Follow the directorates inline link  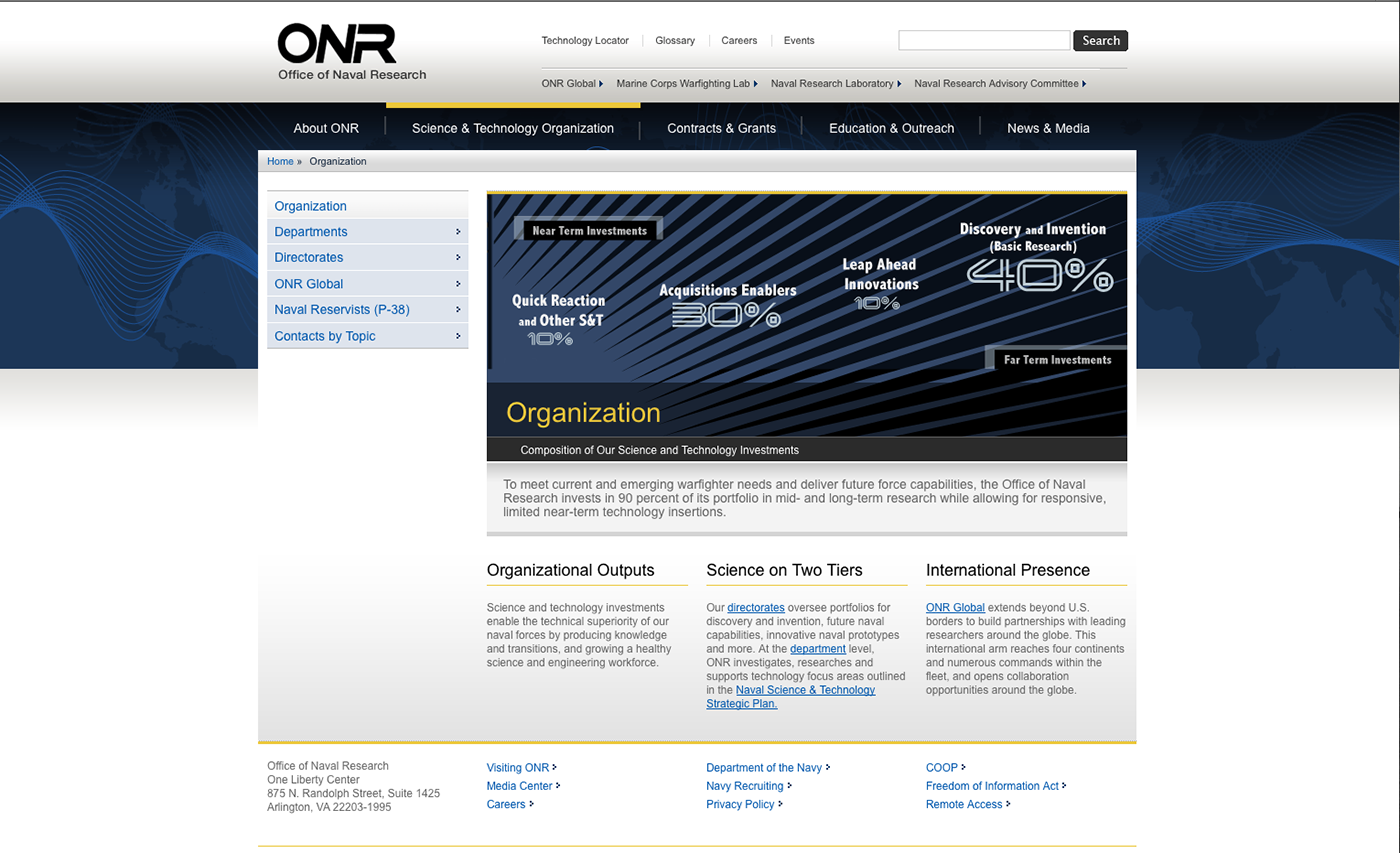pyautogui.click(x=756, y=607)
